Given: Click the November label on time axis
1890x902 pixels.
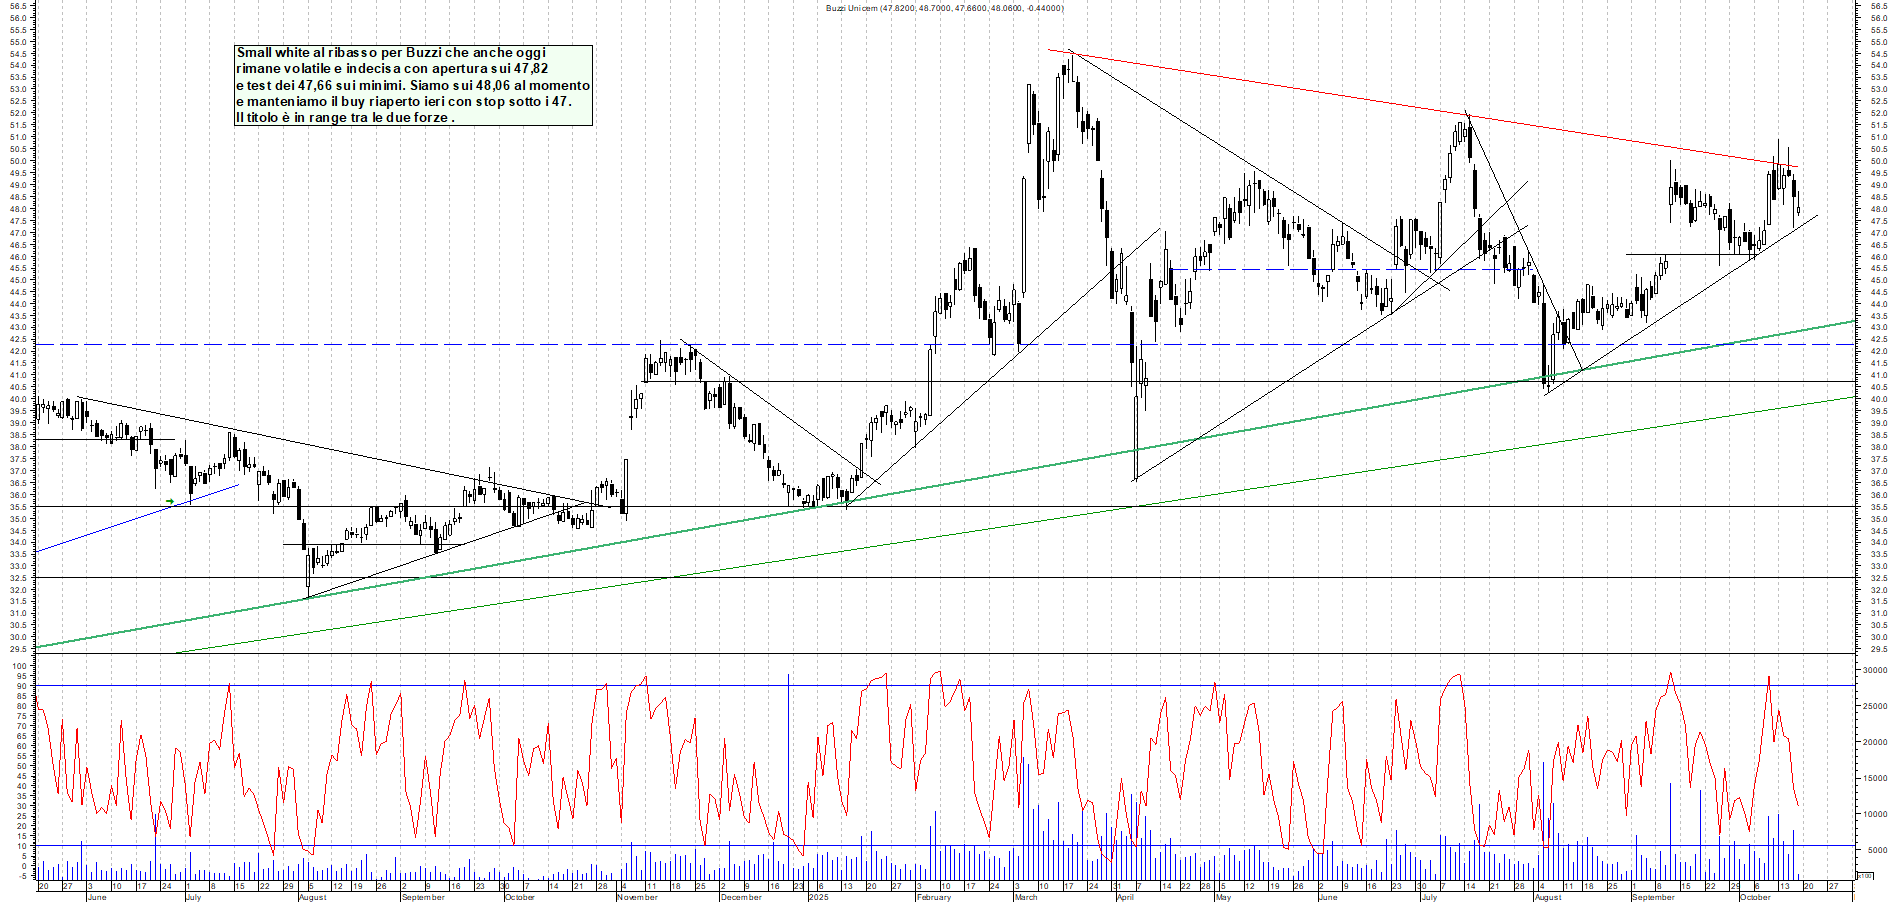Looking at the screenshot, I should point(637,897).
